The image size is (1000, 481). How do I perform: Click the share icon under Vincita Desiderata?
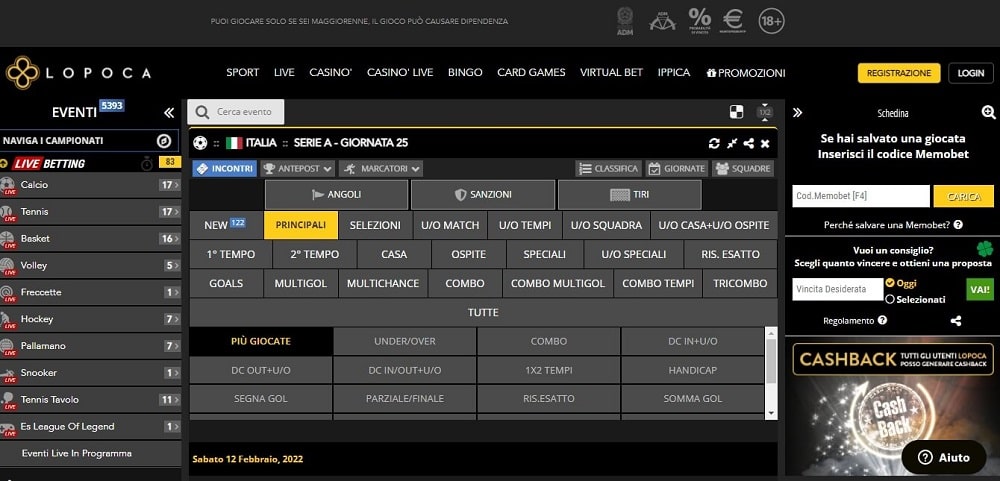tap(956, 321)
